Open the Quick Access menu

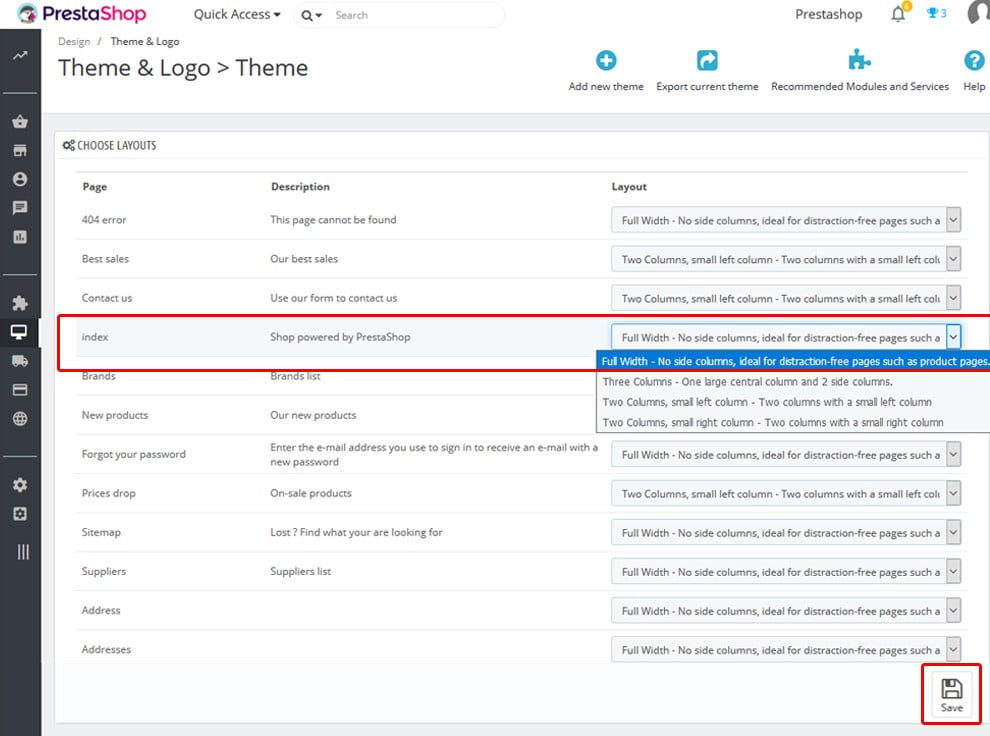[x=237, y=15]
